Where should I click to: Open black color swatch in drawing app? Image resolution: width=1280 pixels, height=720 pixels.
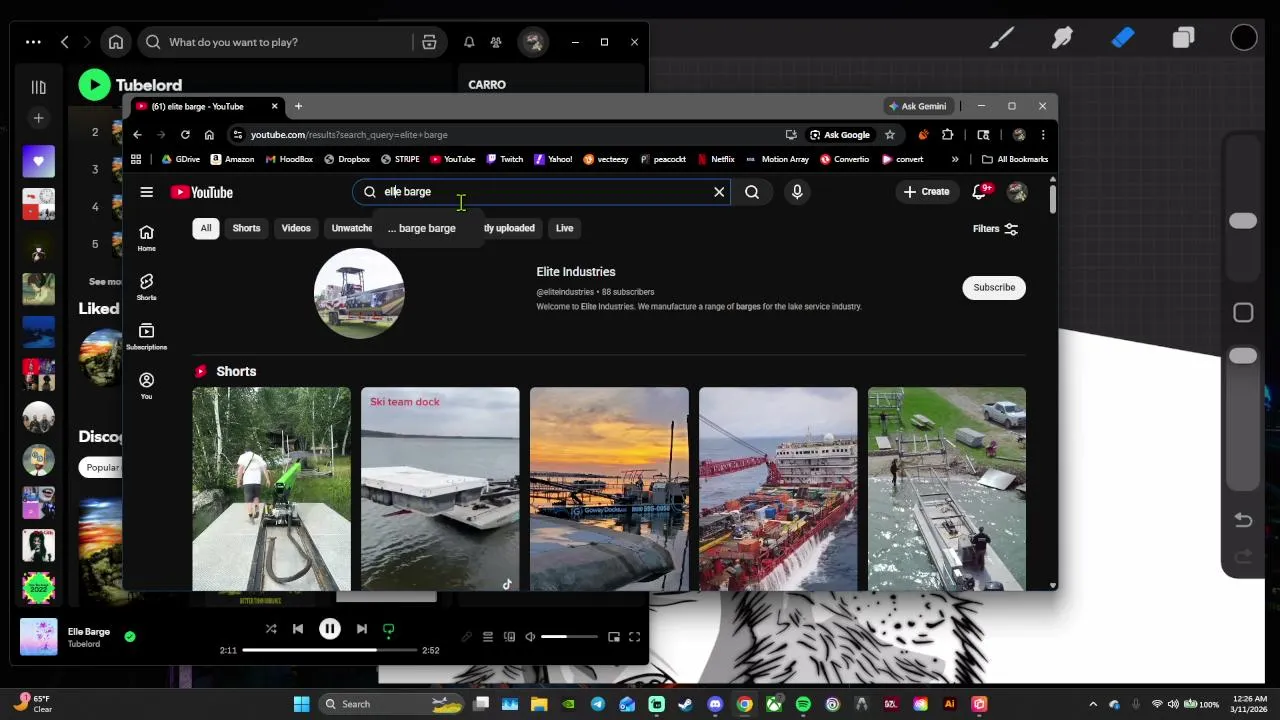[x=1244, y=38]
